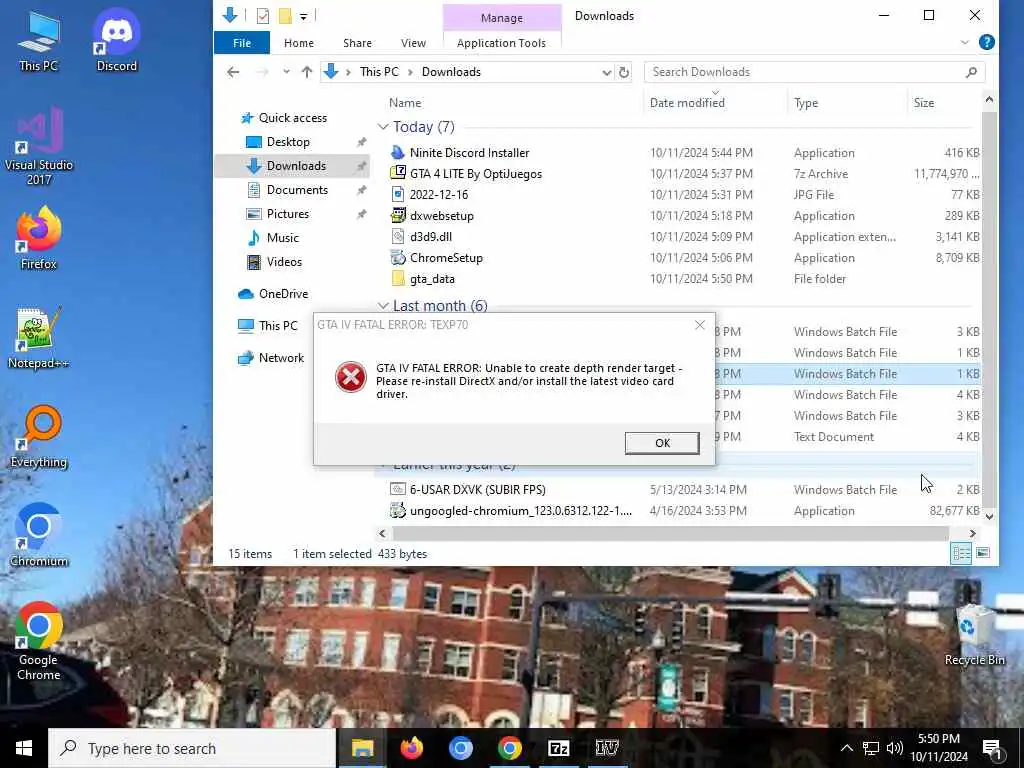This screenshot has height=768, width=1024.
Task: Close the GTA IV FATAL ERROR dialog
Action: [699, 325]
